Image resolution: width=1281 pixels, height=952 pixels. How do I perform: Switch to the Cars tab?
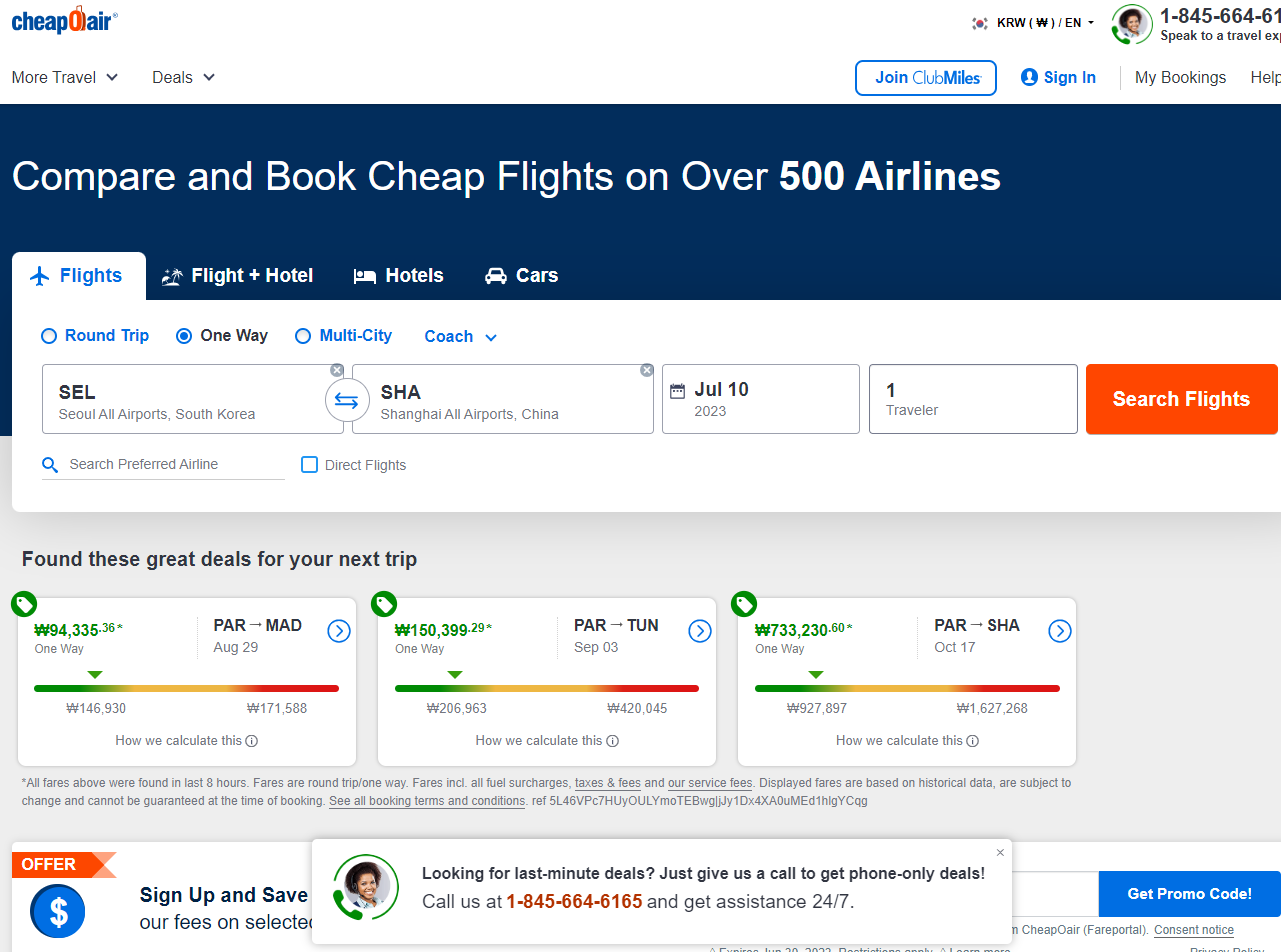521,276
